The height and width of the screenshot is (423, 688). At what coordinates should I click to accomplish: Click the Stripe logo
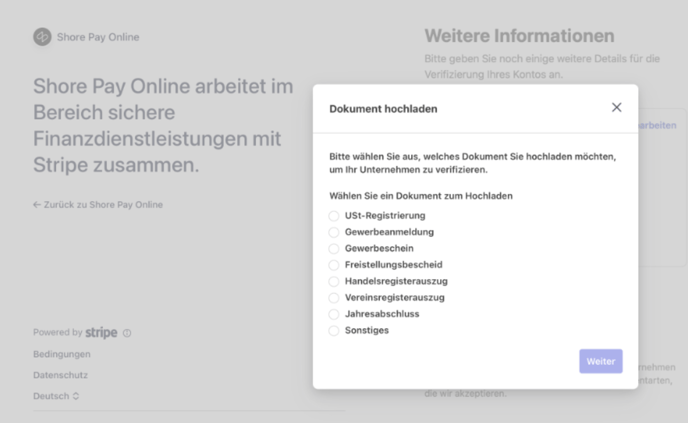(x=101, y=333)
